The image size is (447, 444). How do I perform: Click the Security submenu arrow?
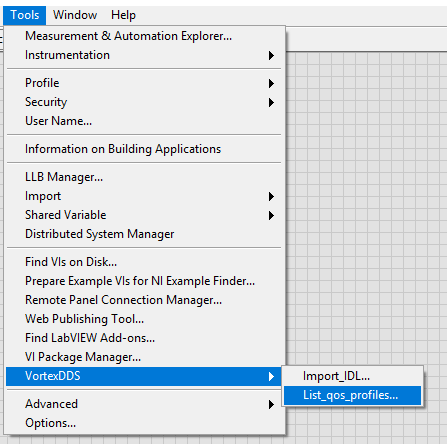click(271, 102)
